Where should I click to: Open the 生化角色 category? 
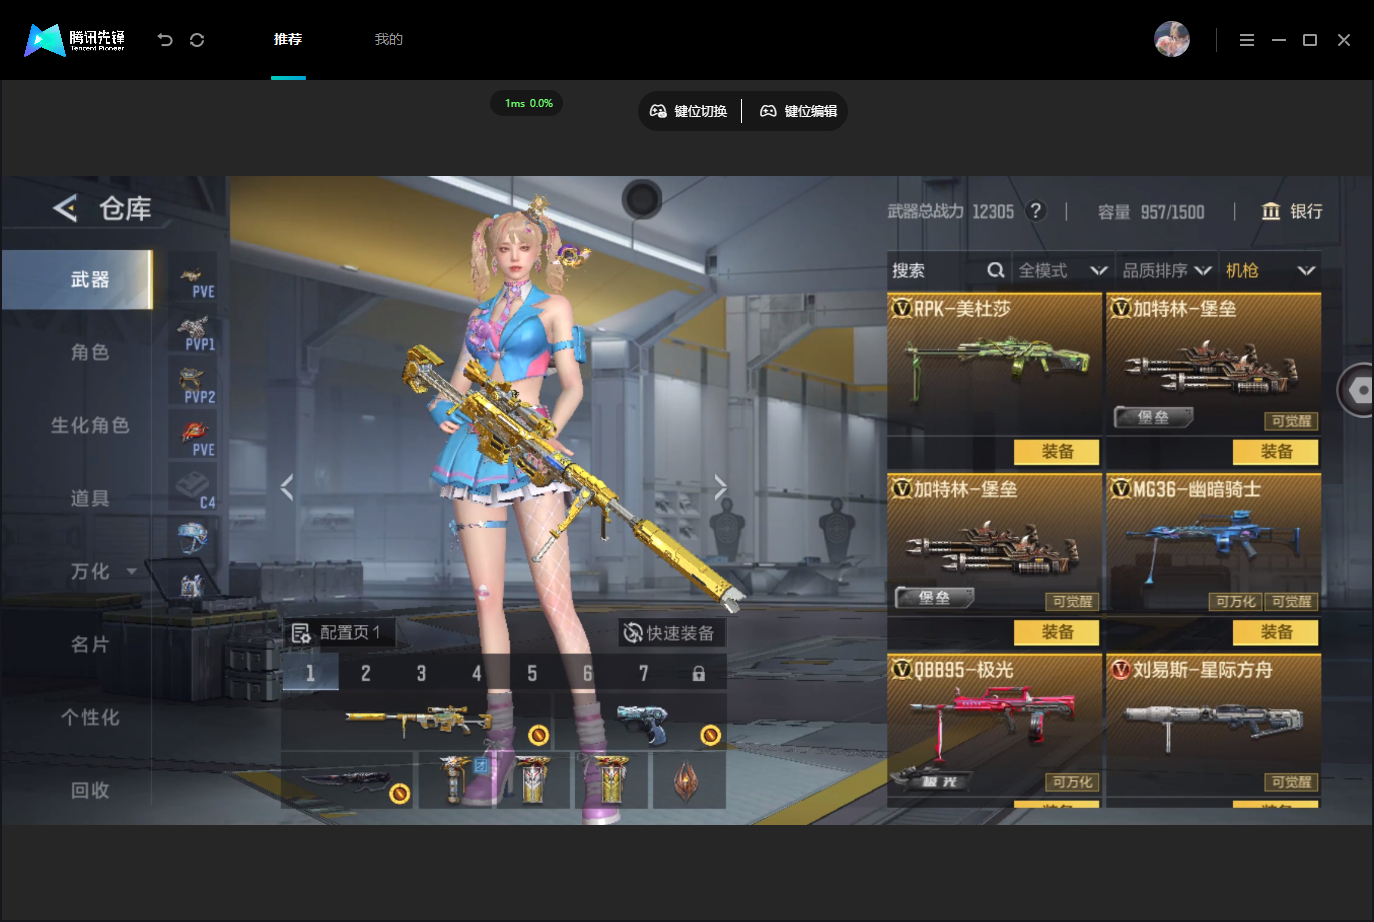(90, 425)
